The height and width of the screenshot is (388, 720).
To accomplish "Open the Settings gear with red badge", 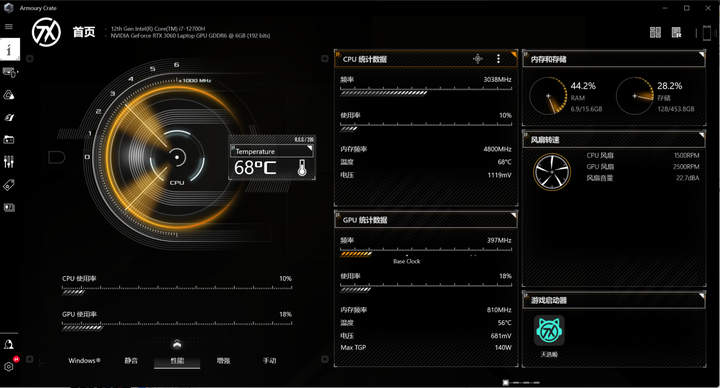I will [x=9, y=366].
